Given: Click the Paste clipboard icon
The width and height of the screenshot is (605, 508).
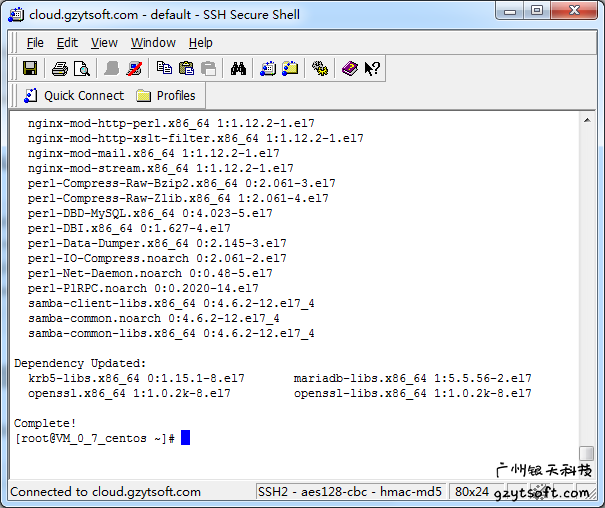Looking at the screenshot, I should 187,69.
